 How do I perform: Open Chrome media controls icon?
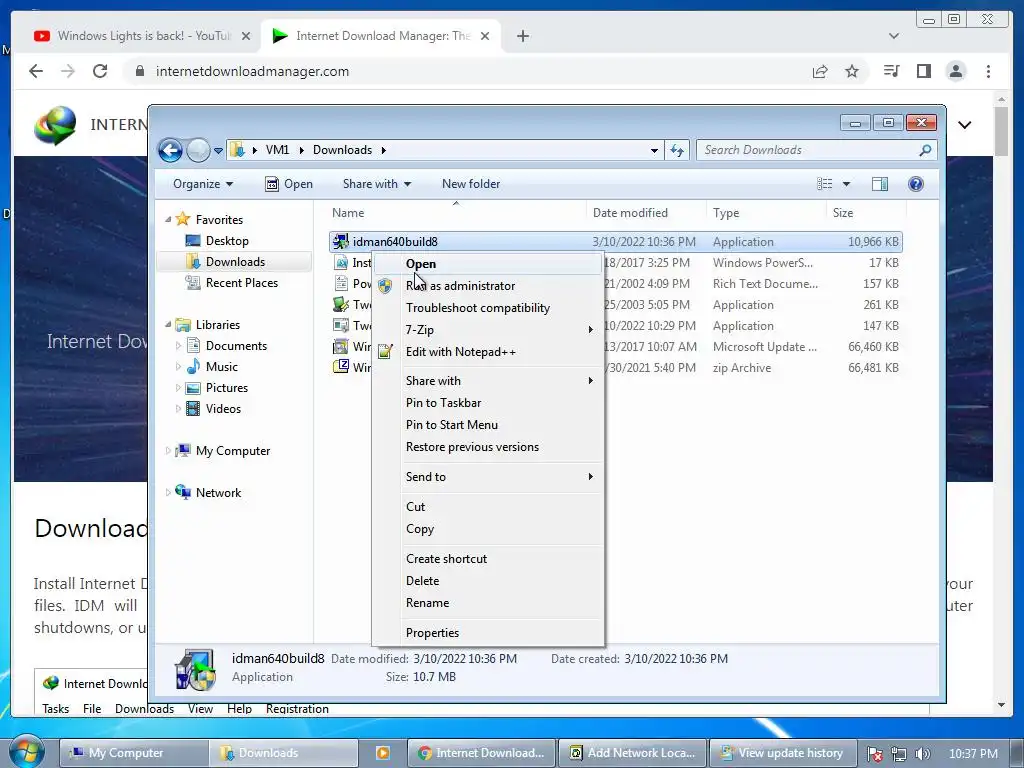coord(891,71)
